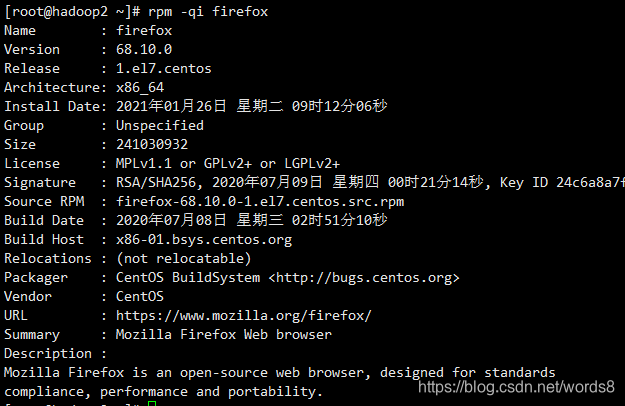Click the Install Date value line

tap(252, 106)
